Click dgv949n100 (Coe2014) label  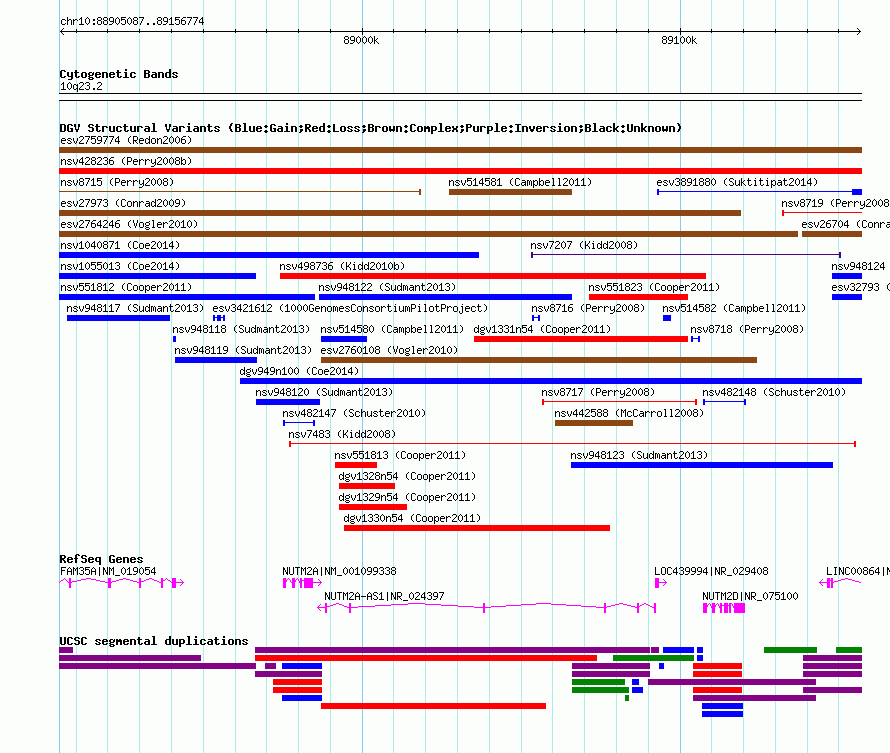coord(299,371)
